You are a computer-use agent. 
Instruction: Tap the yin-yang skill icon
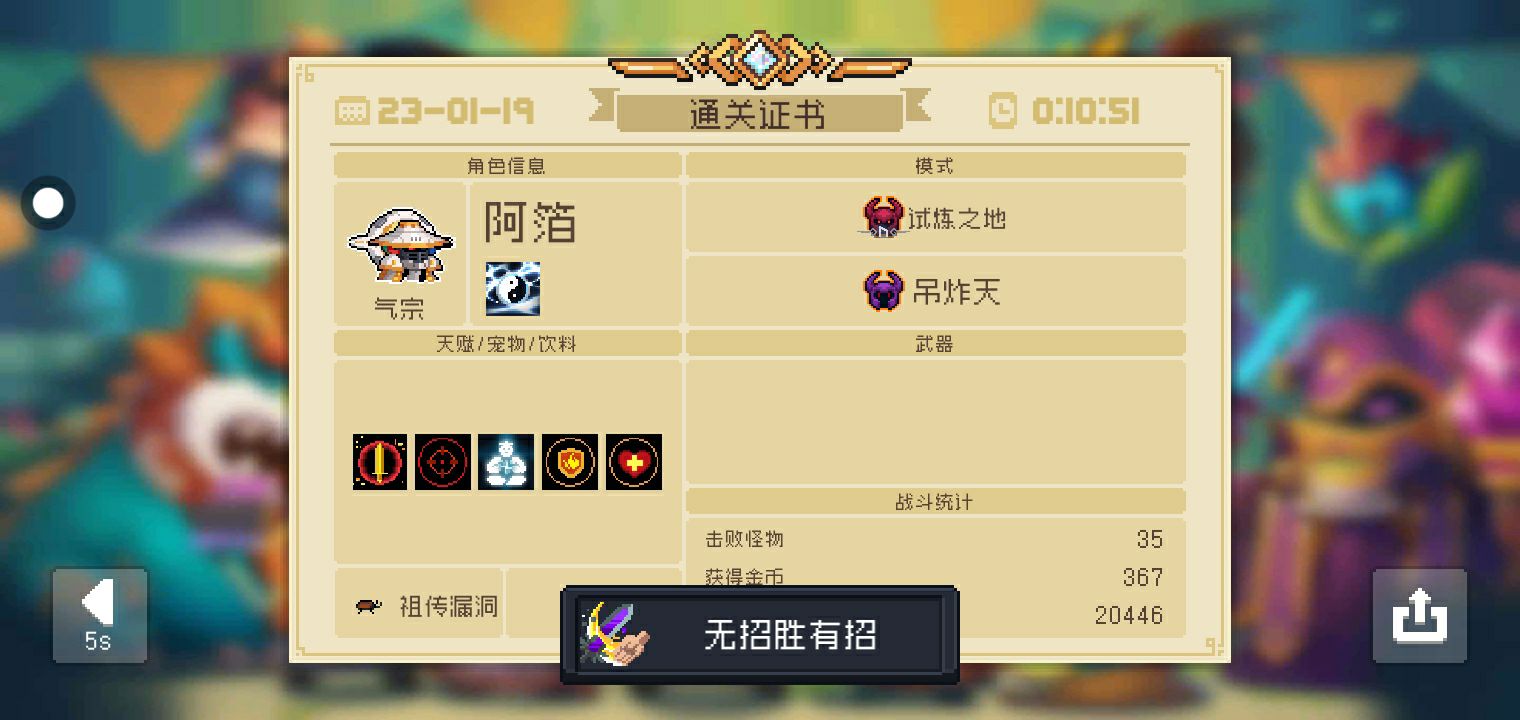tap(513, 289)
